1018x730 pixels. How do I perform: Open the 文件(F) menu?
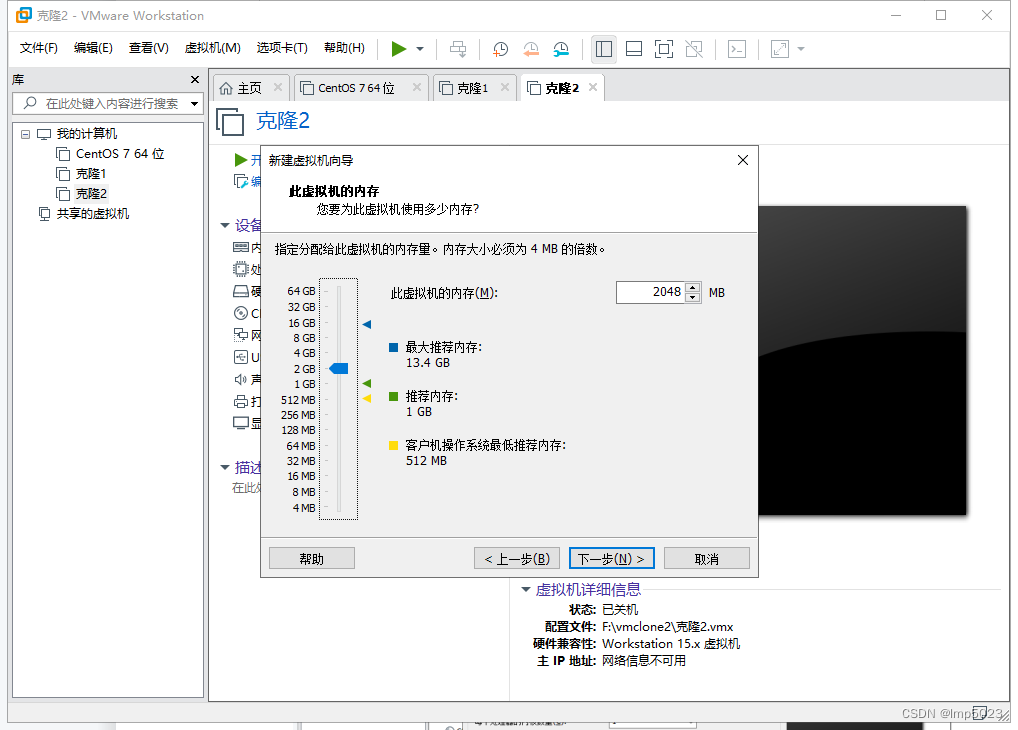pos(38,48)
